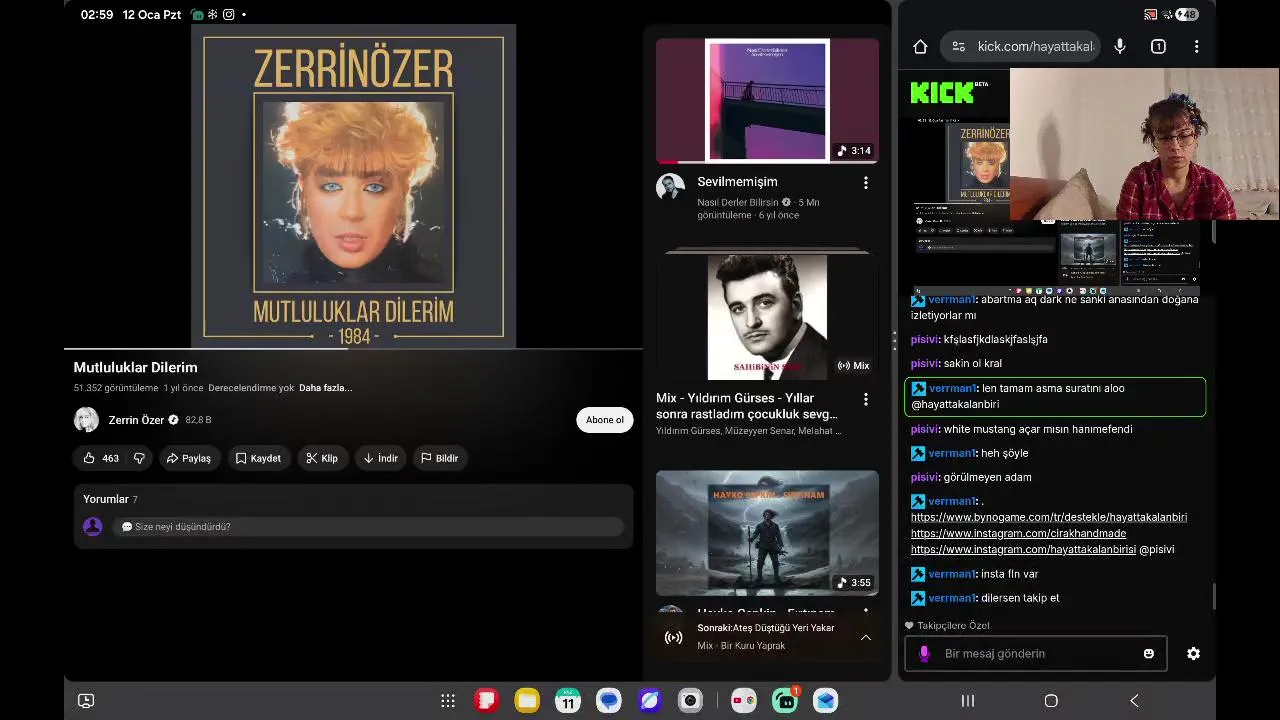Focus the Bir mesaj gönderin chat input
The image size is (1280, 720).
coord(1035,653)
